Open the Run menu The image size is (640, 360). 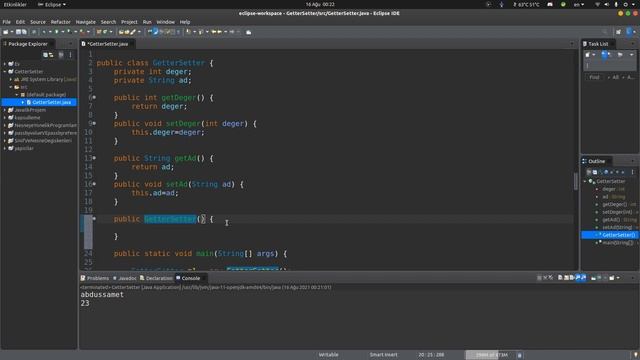(147, 22)
